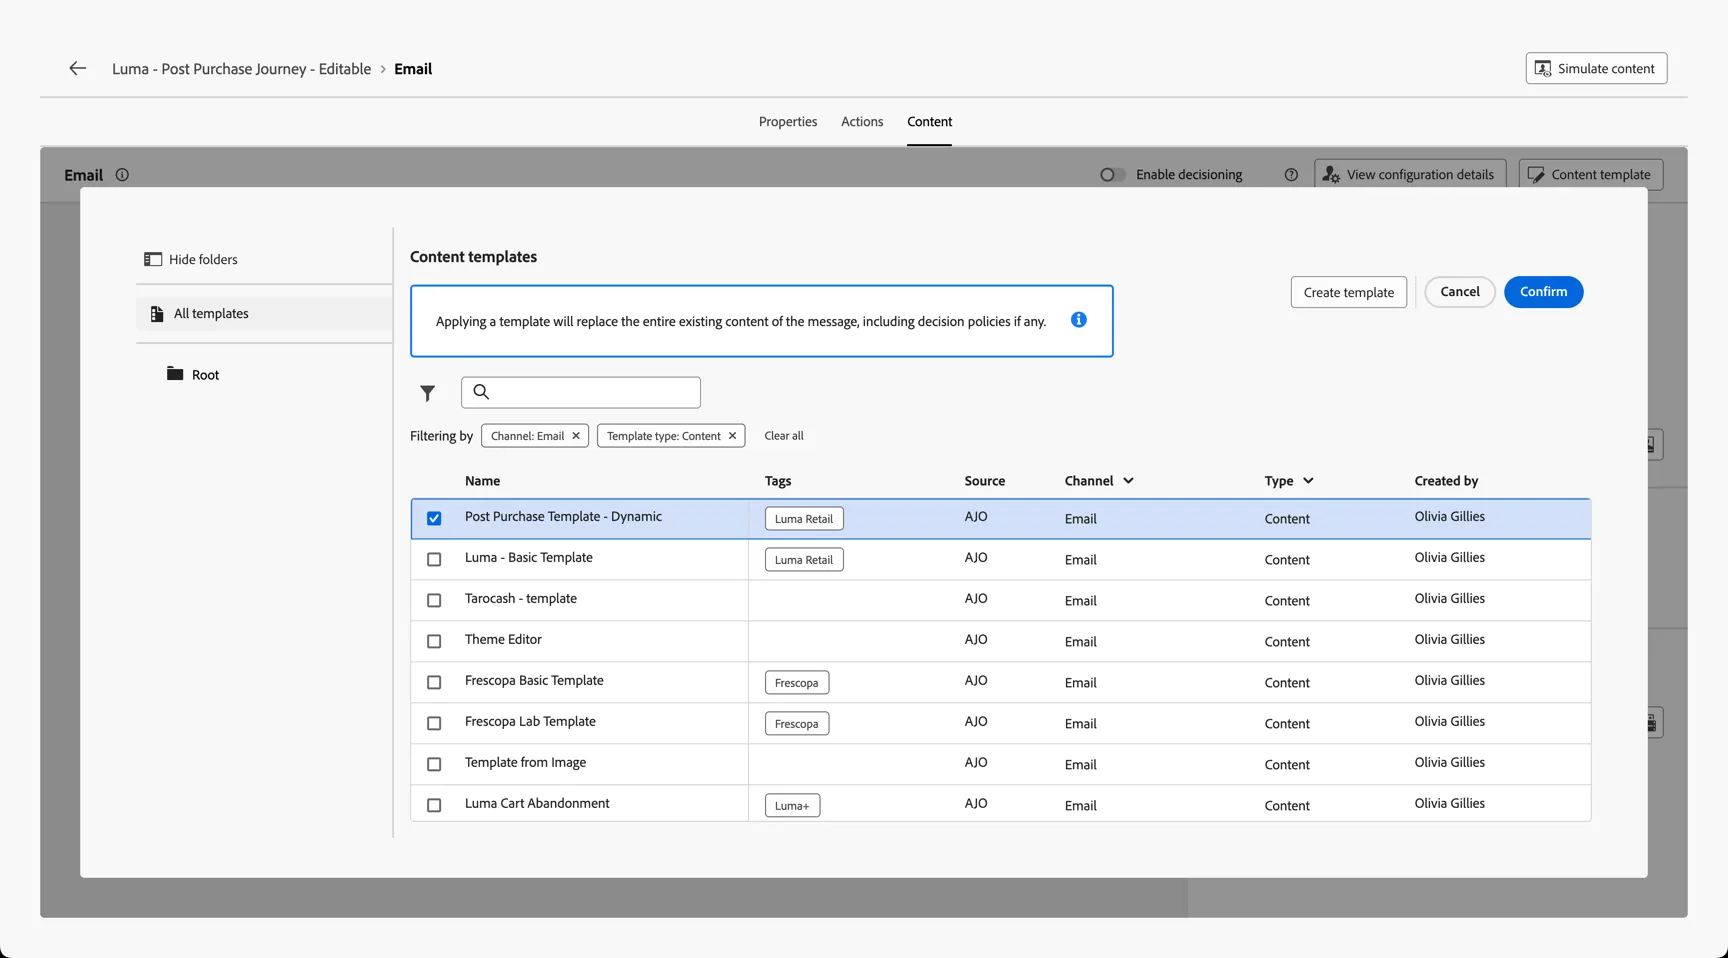
Task: Focus the template search field
Action: point(581,392)
